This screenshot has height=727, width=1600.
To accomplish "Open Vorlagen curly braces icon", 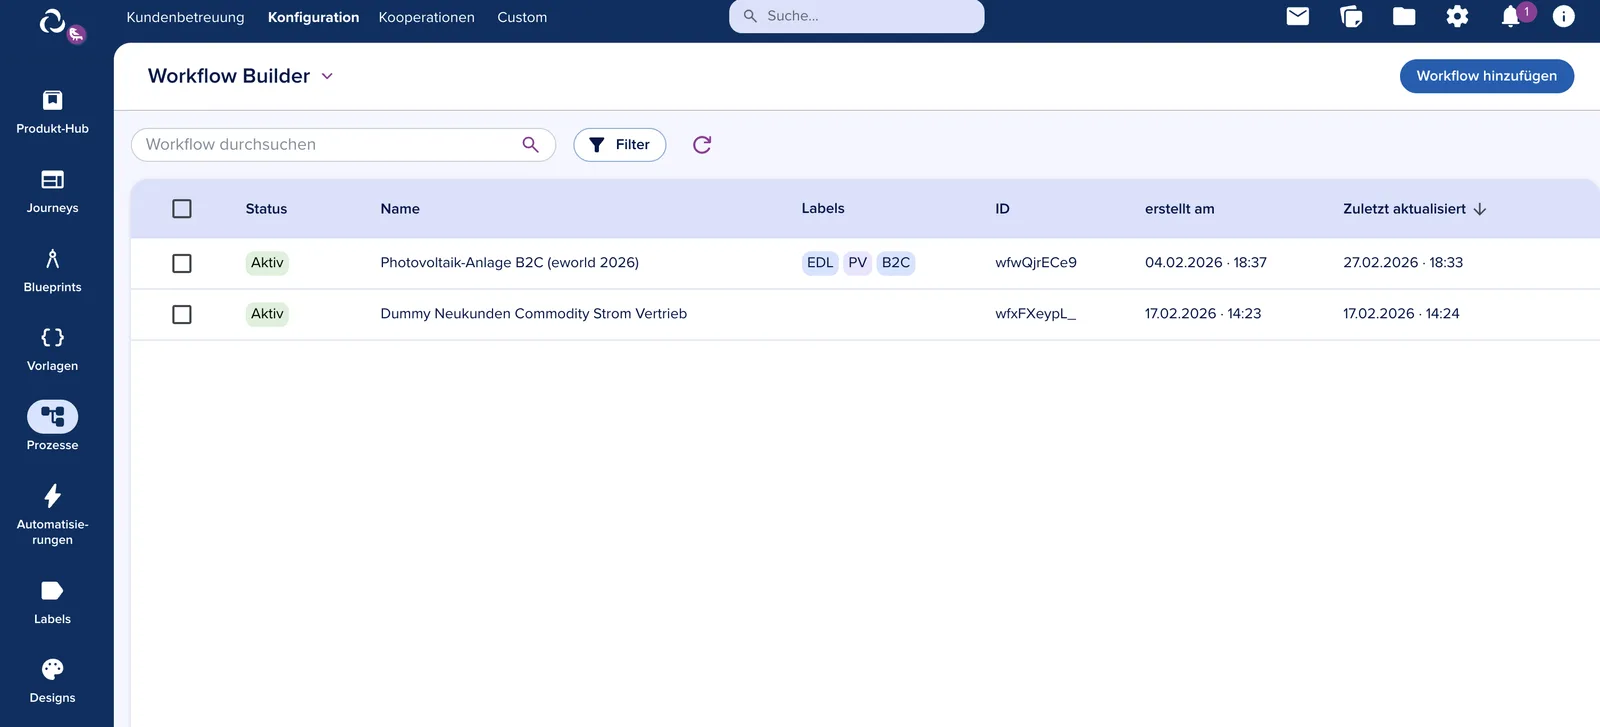I will pos(52,337).
